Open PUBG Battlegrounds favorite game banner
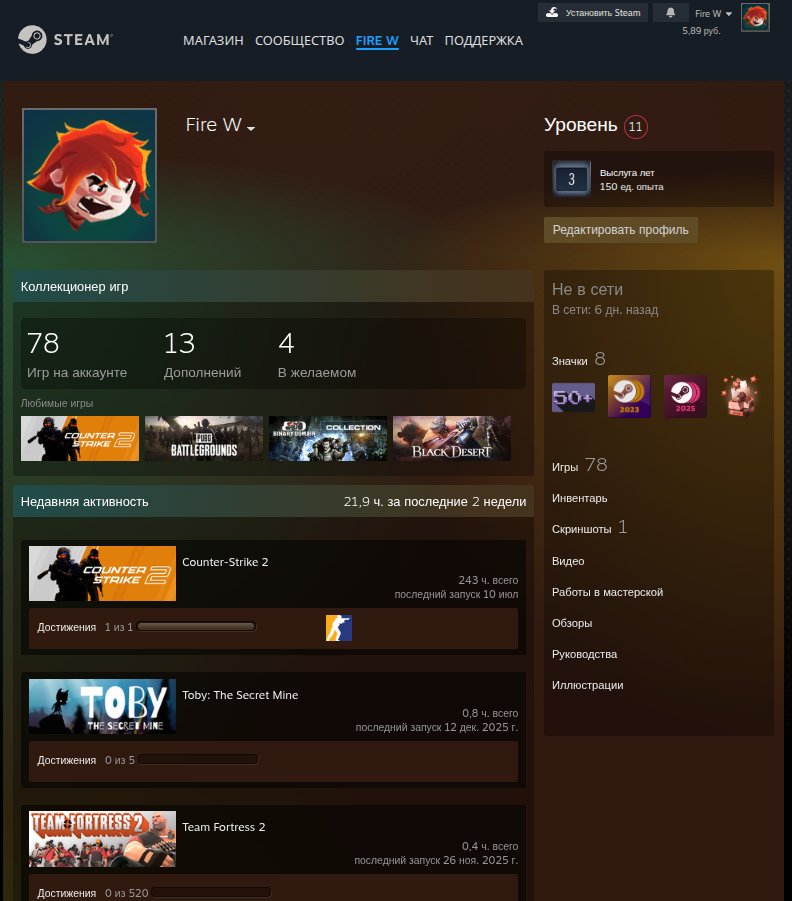The width and height of the screenshot is (792, 901). point(204,438)
